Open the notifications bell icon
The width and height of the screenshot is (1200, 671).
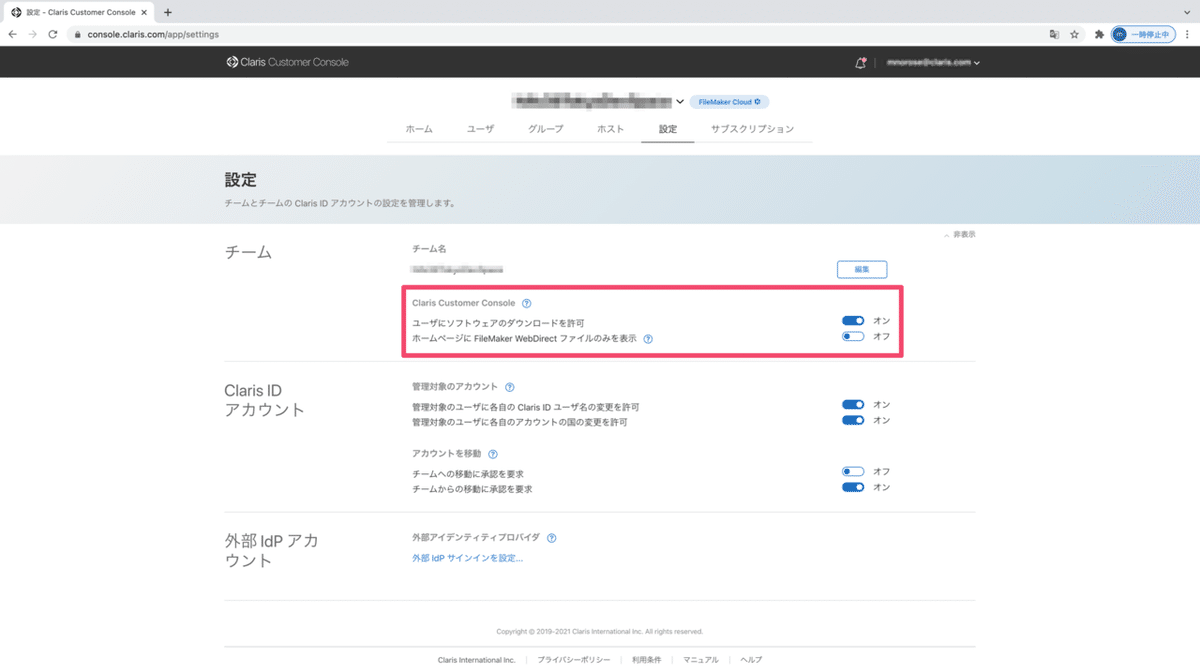[858, 62]
